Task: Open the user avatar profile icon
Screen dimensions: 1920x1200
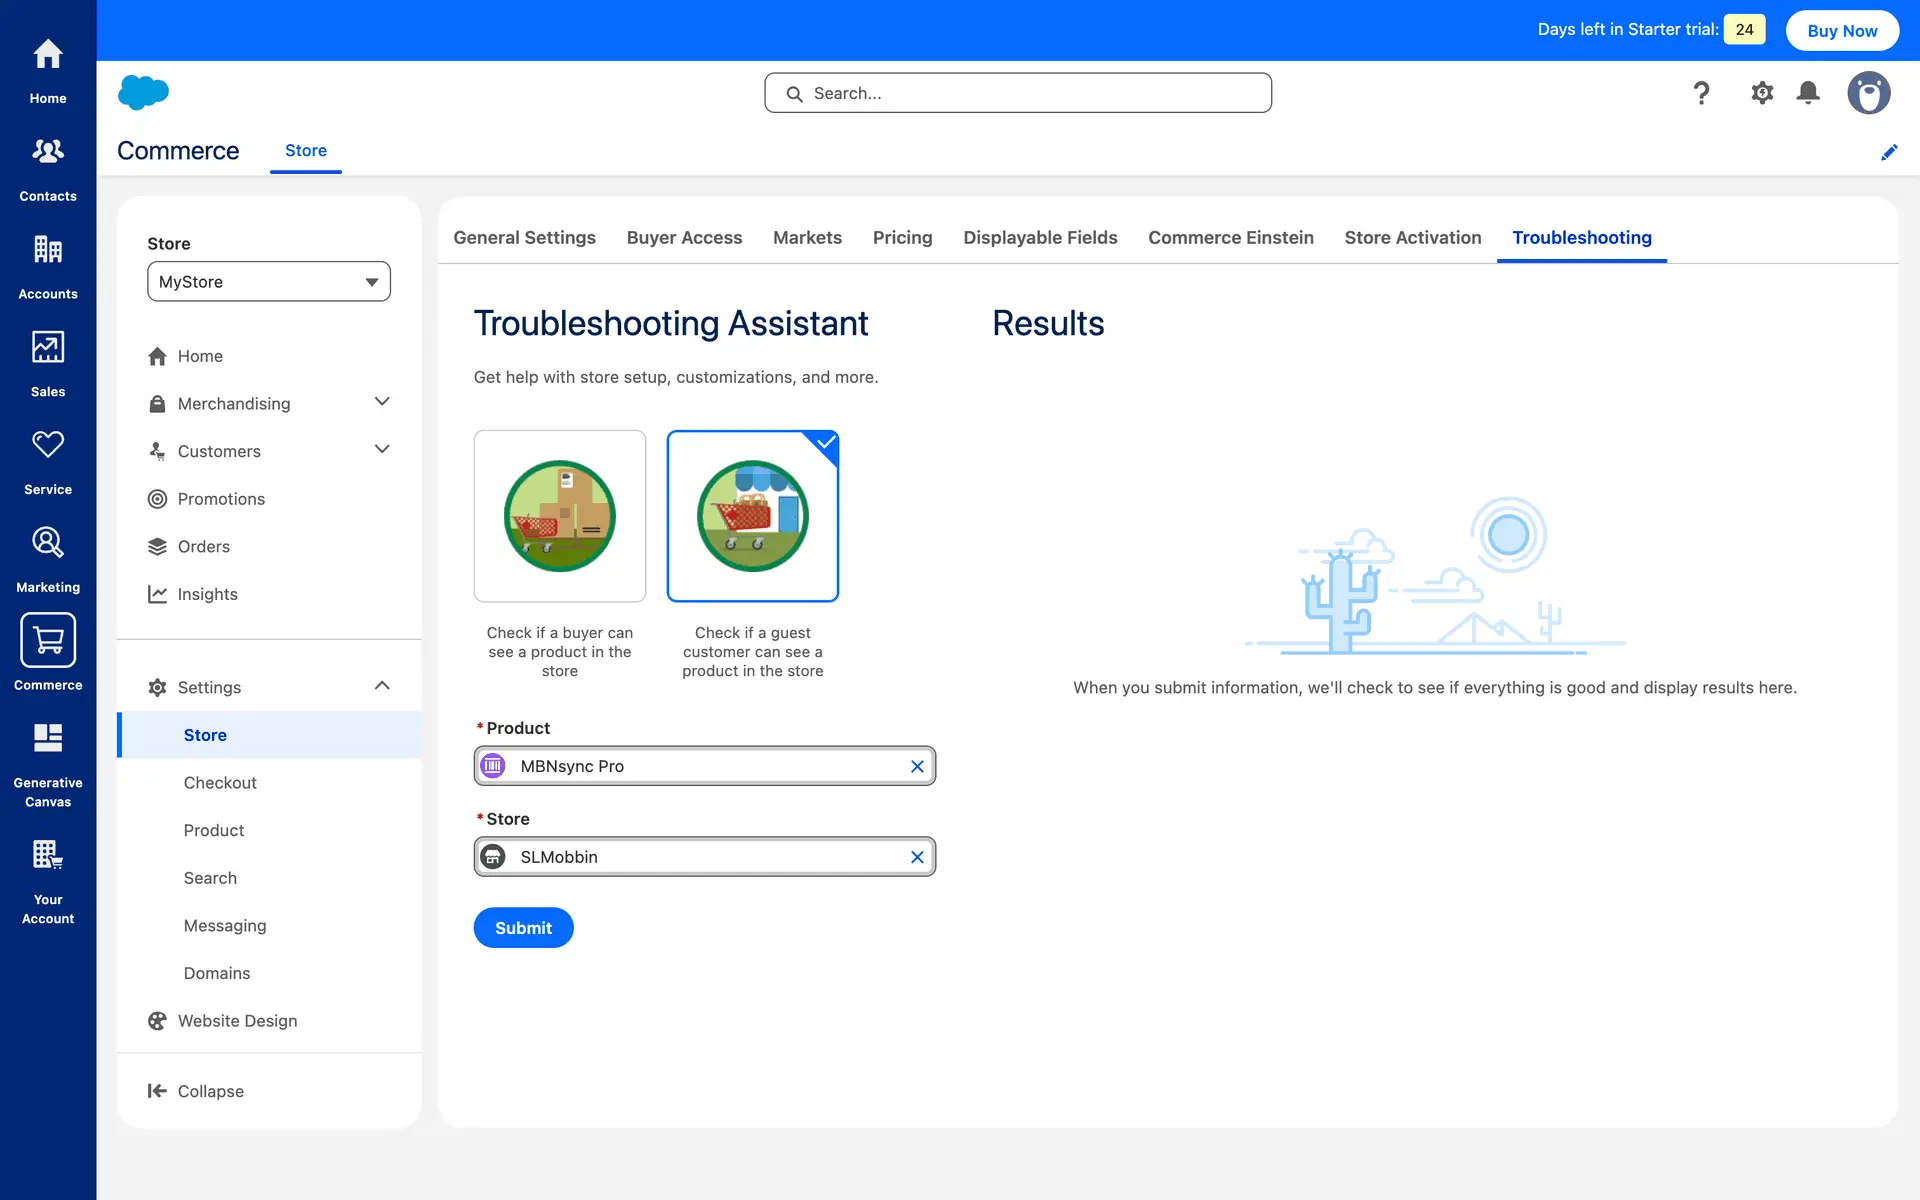Action: pos(1868,93)
